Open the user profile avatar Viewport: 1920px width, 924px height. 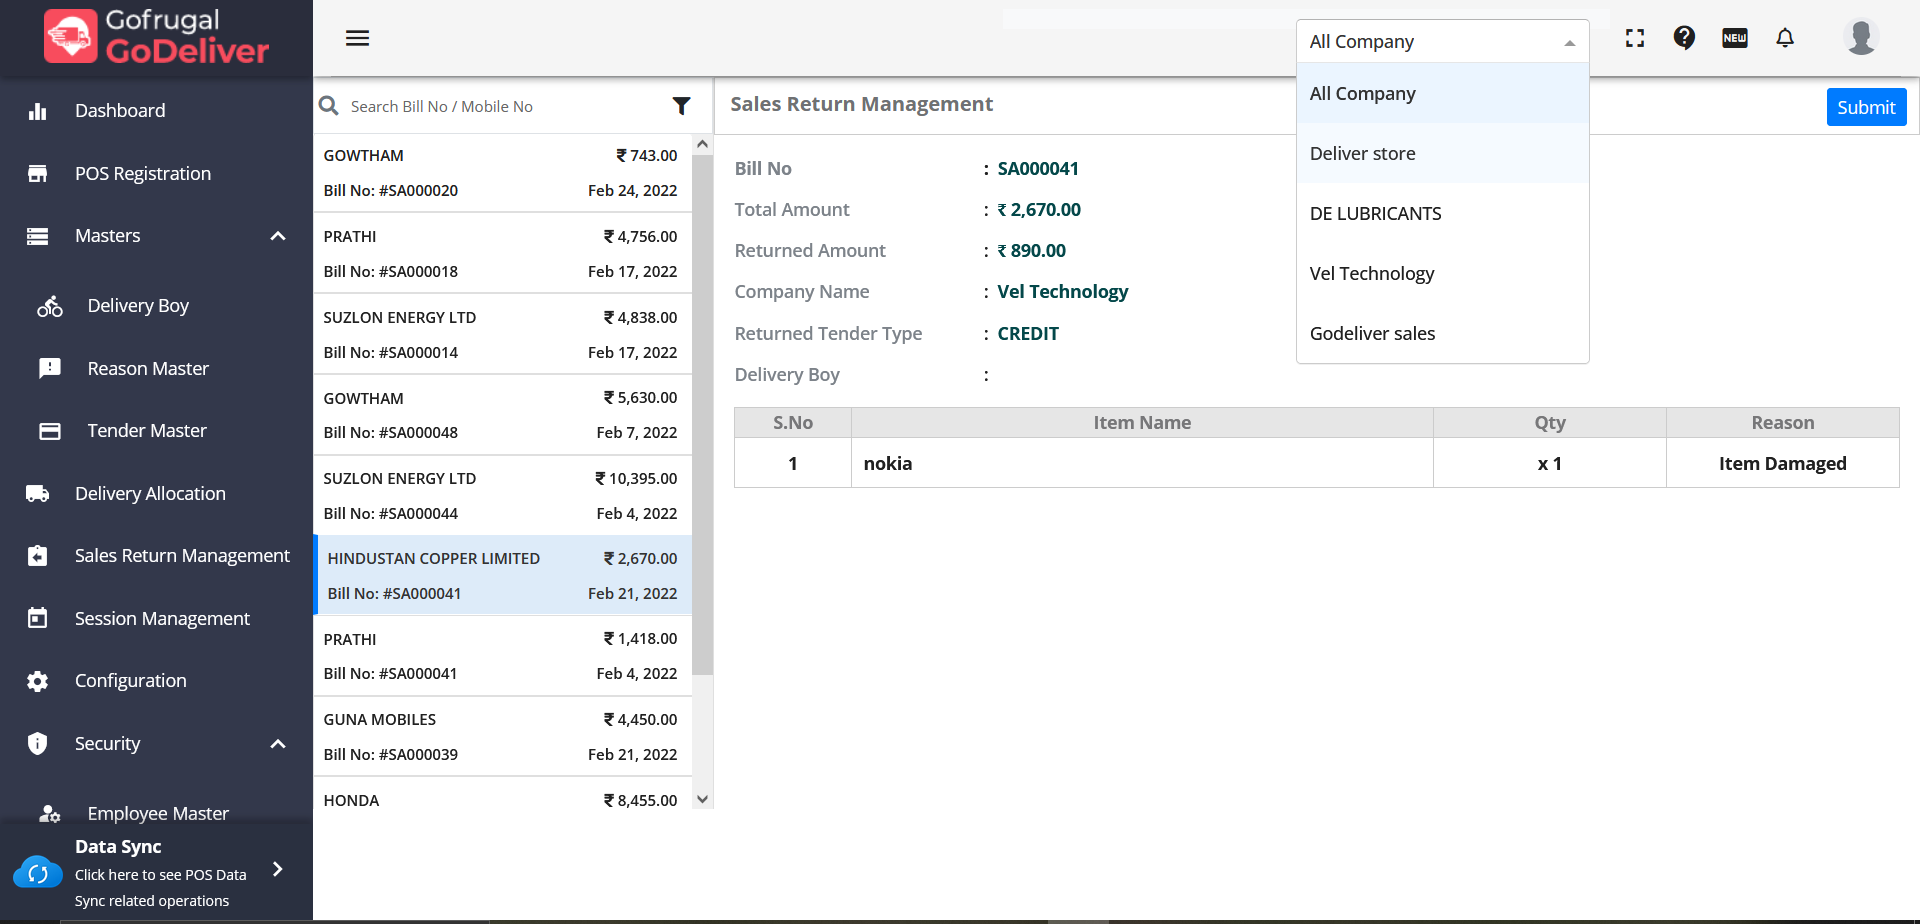tap(1860, 38)
